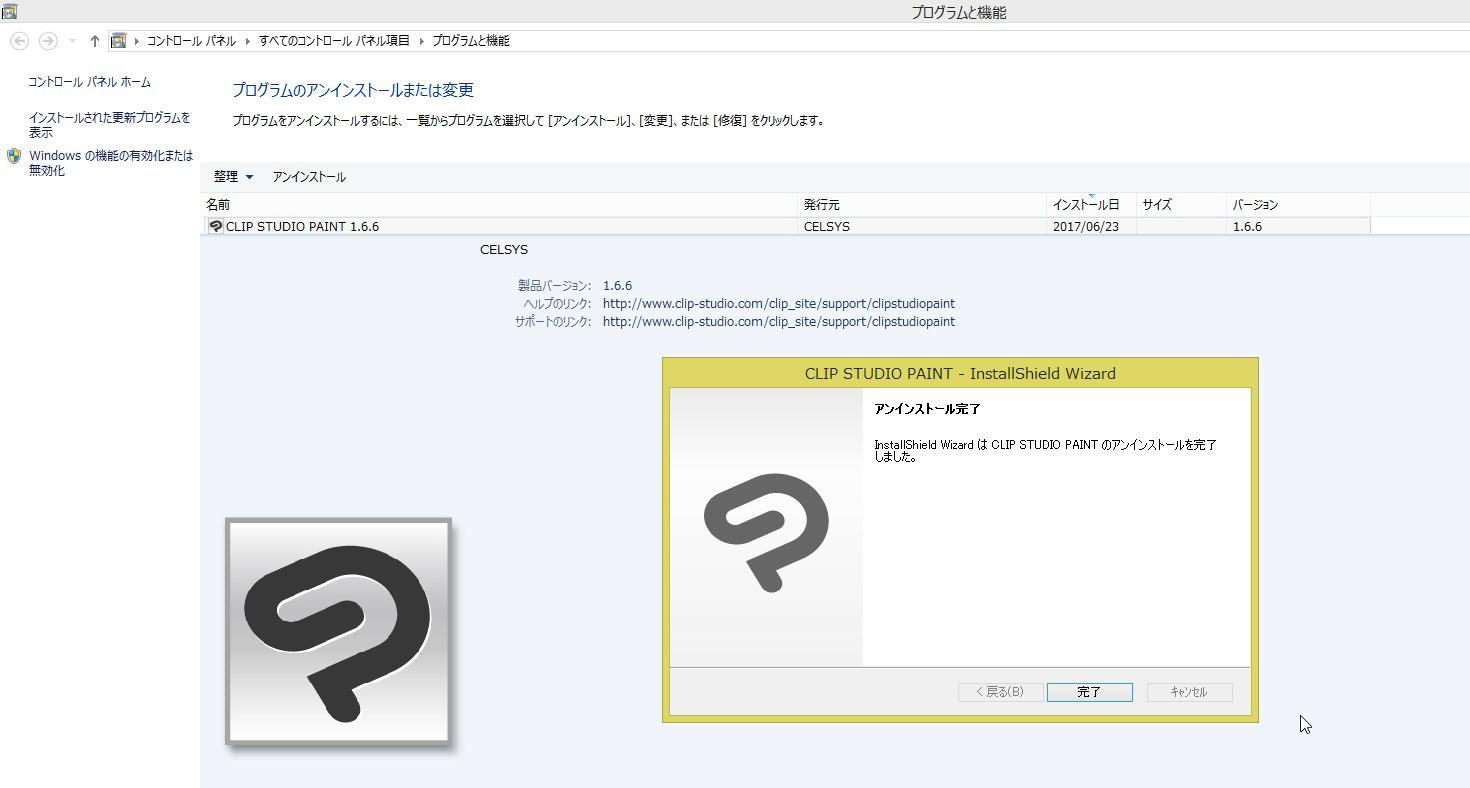
Task: Select コントロール パネル in the breadcrumb
Action: 192,41
